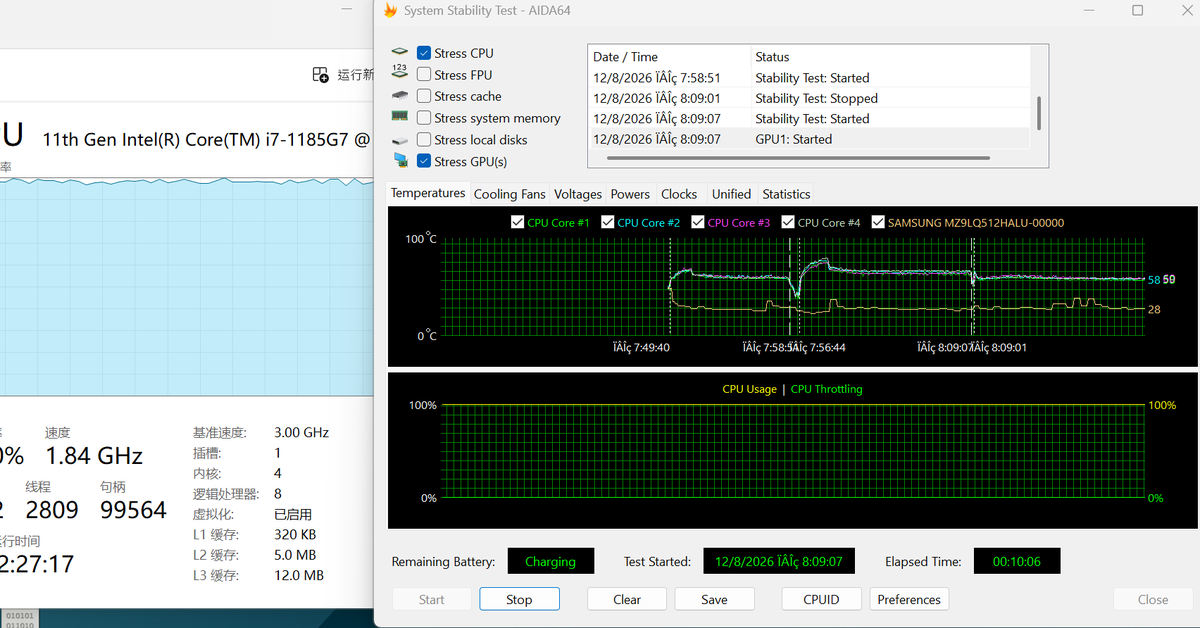Click the 2809 threads value in Task Manager
The height and width of the screenshot is (628, 1200).
pos(52,510)
